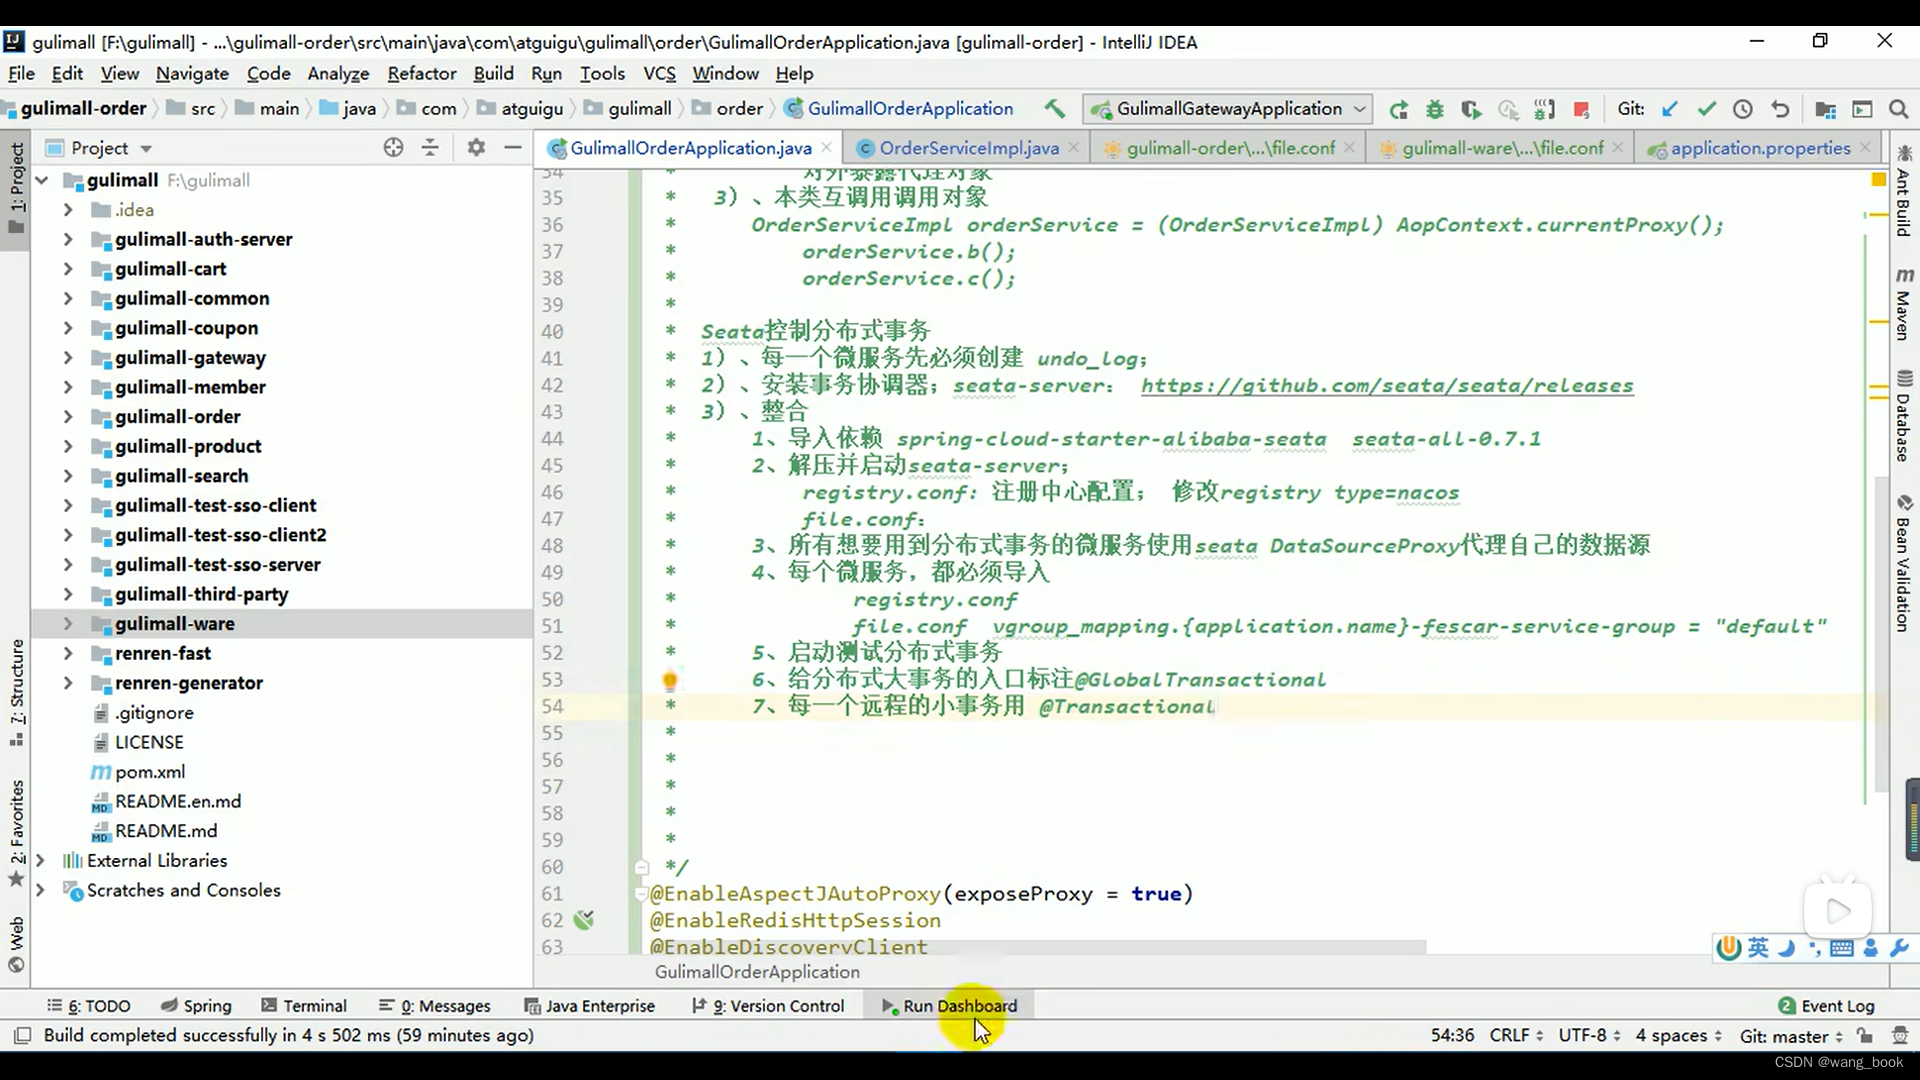Open Structure tool window on left edge
Image resolution: width=1920 pixels, height=1080 pixels.
[16, 692]
